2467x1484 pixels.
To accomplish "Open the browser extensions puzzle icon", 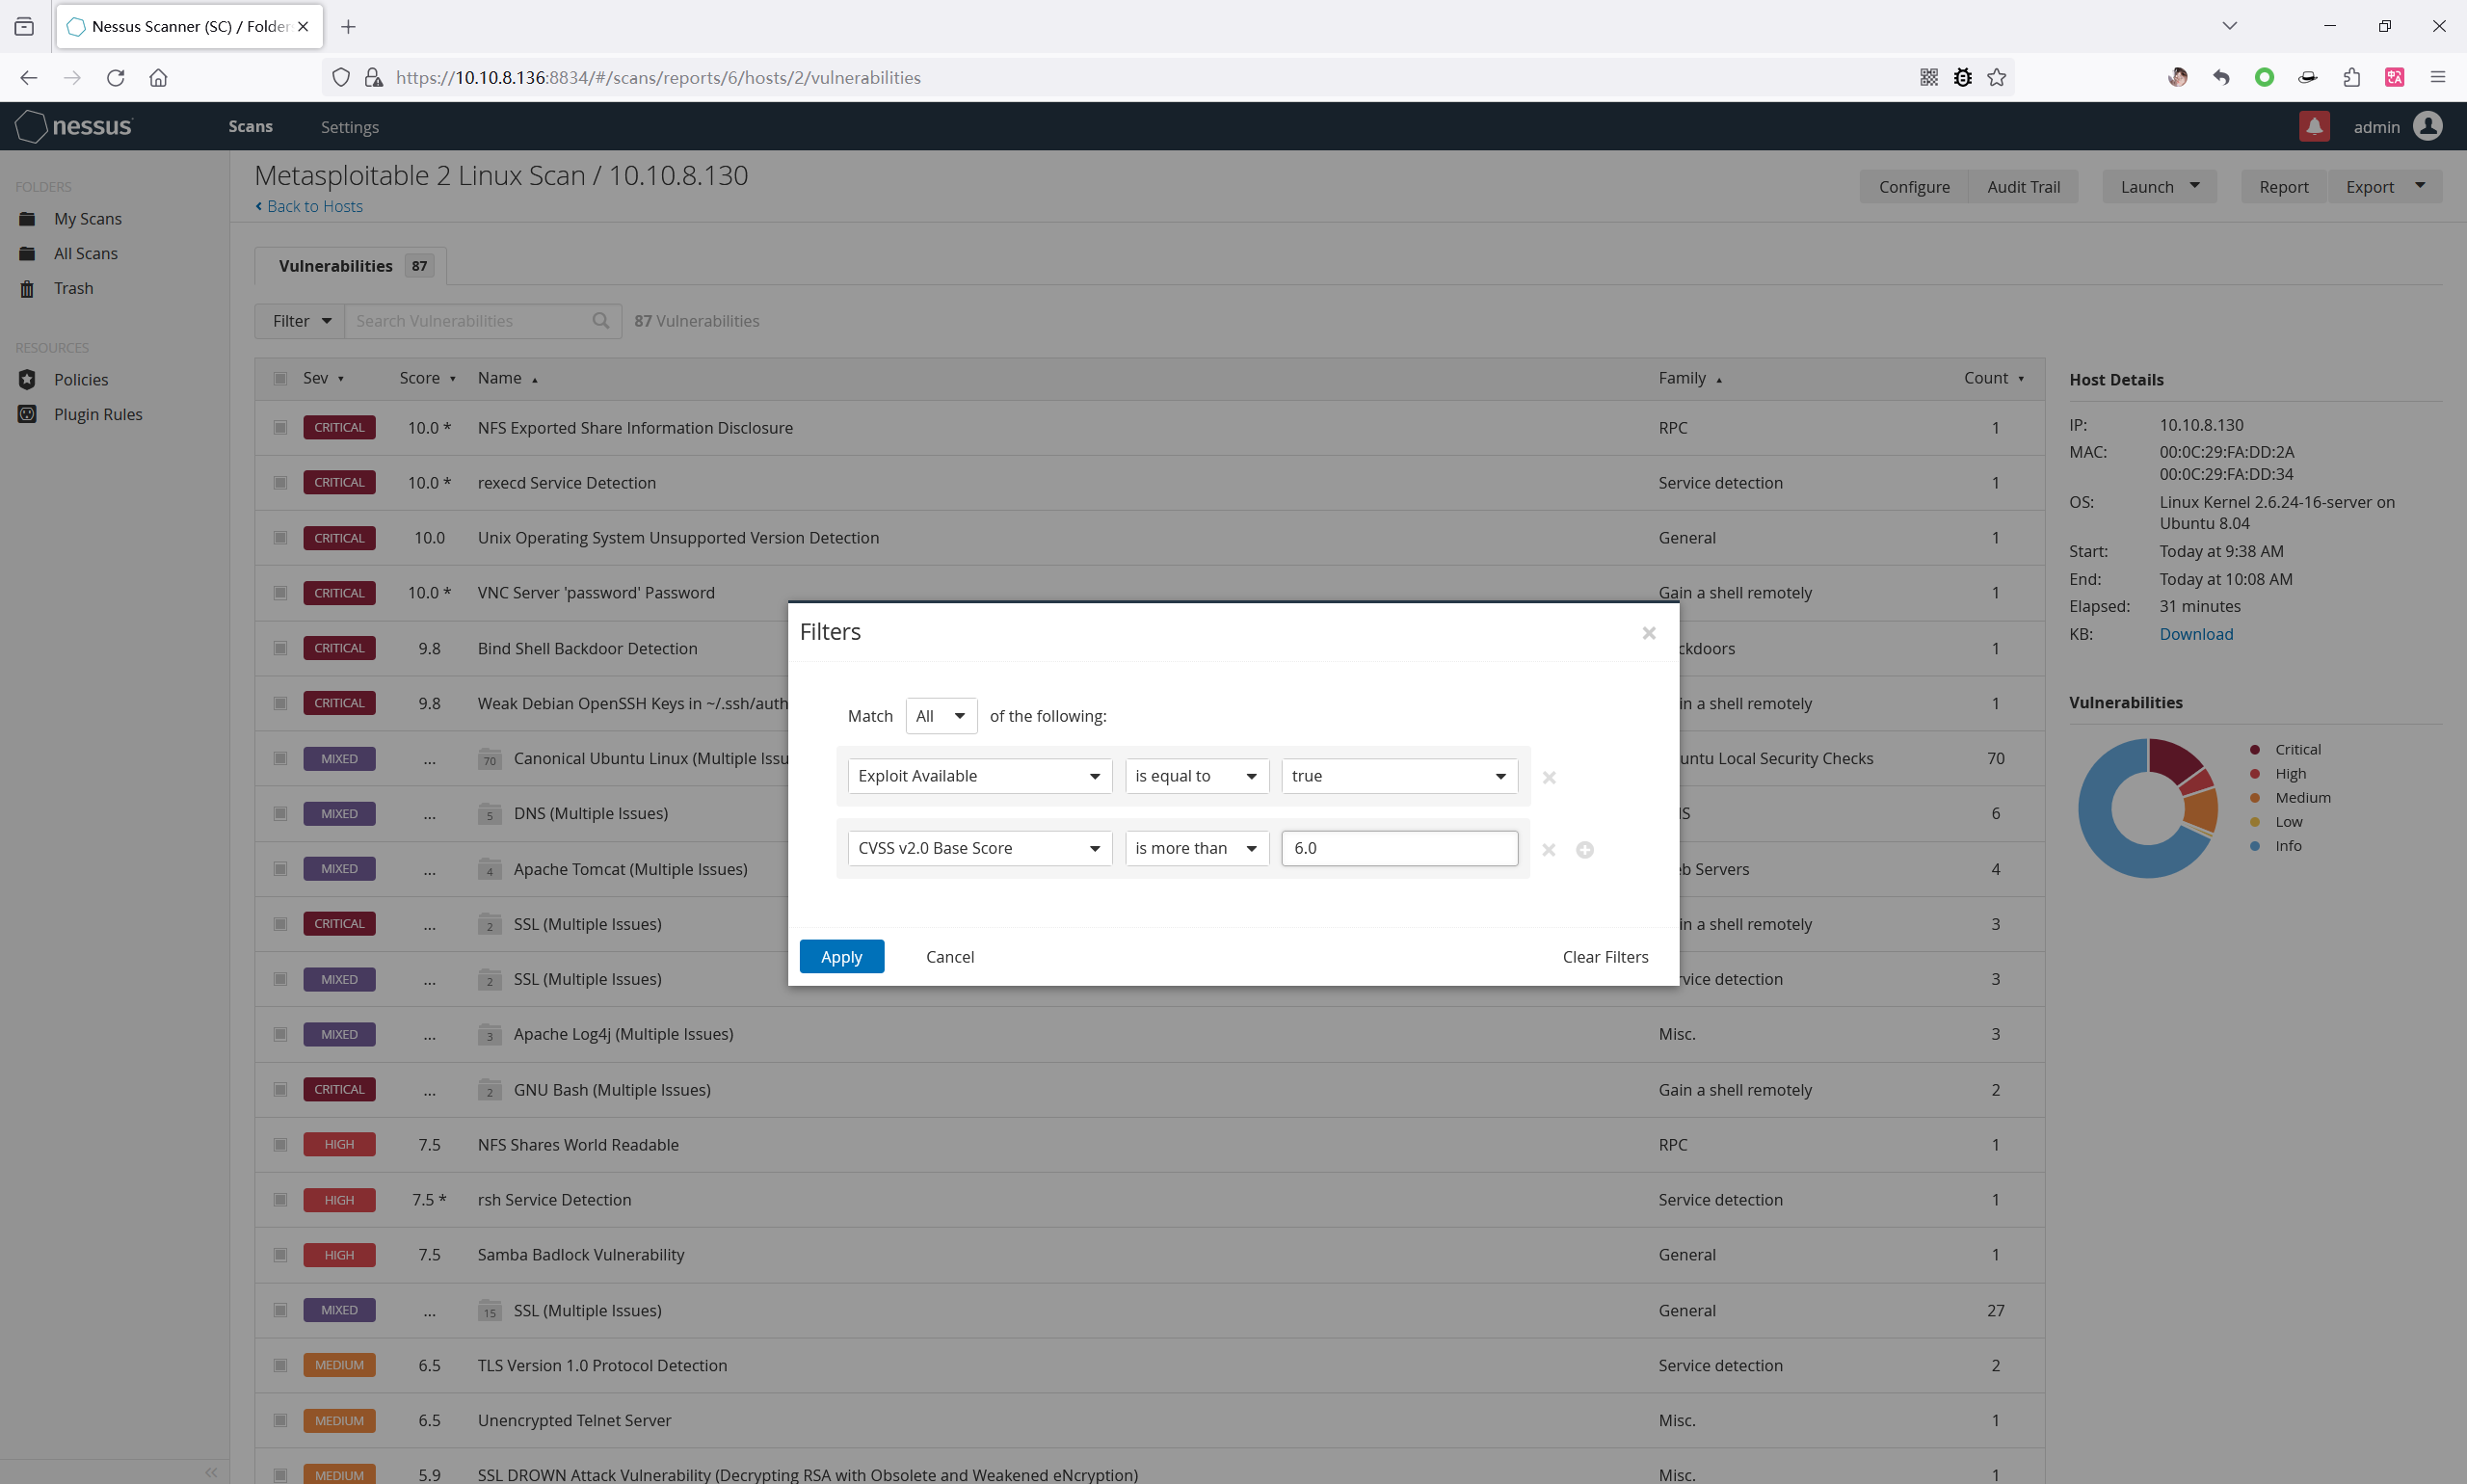I will tap(2351, 77).
